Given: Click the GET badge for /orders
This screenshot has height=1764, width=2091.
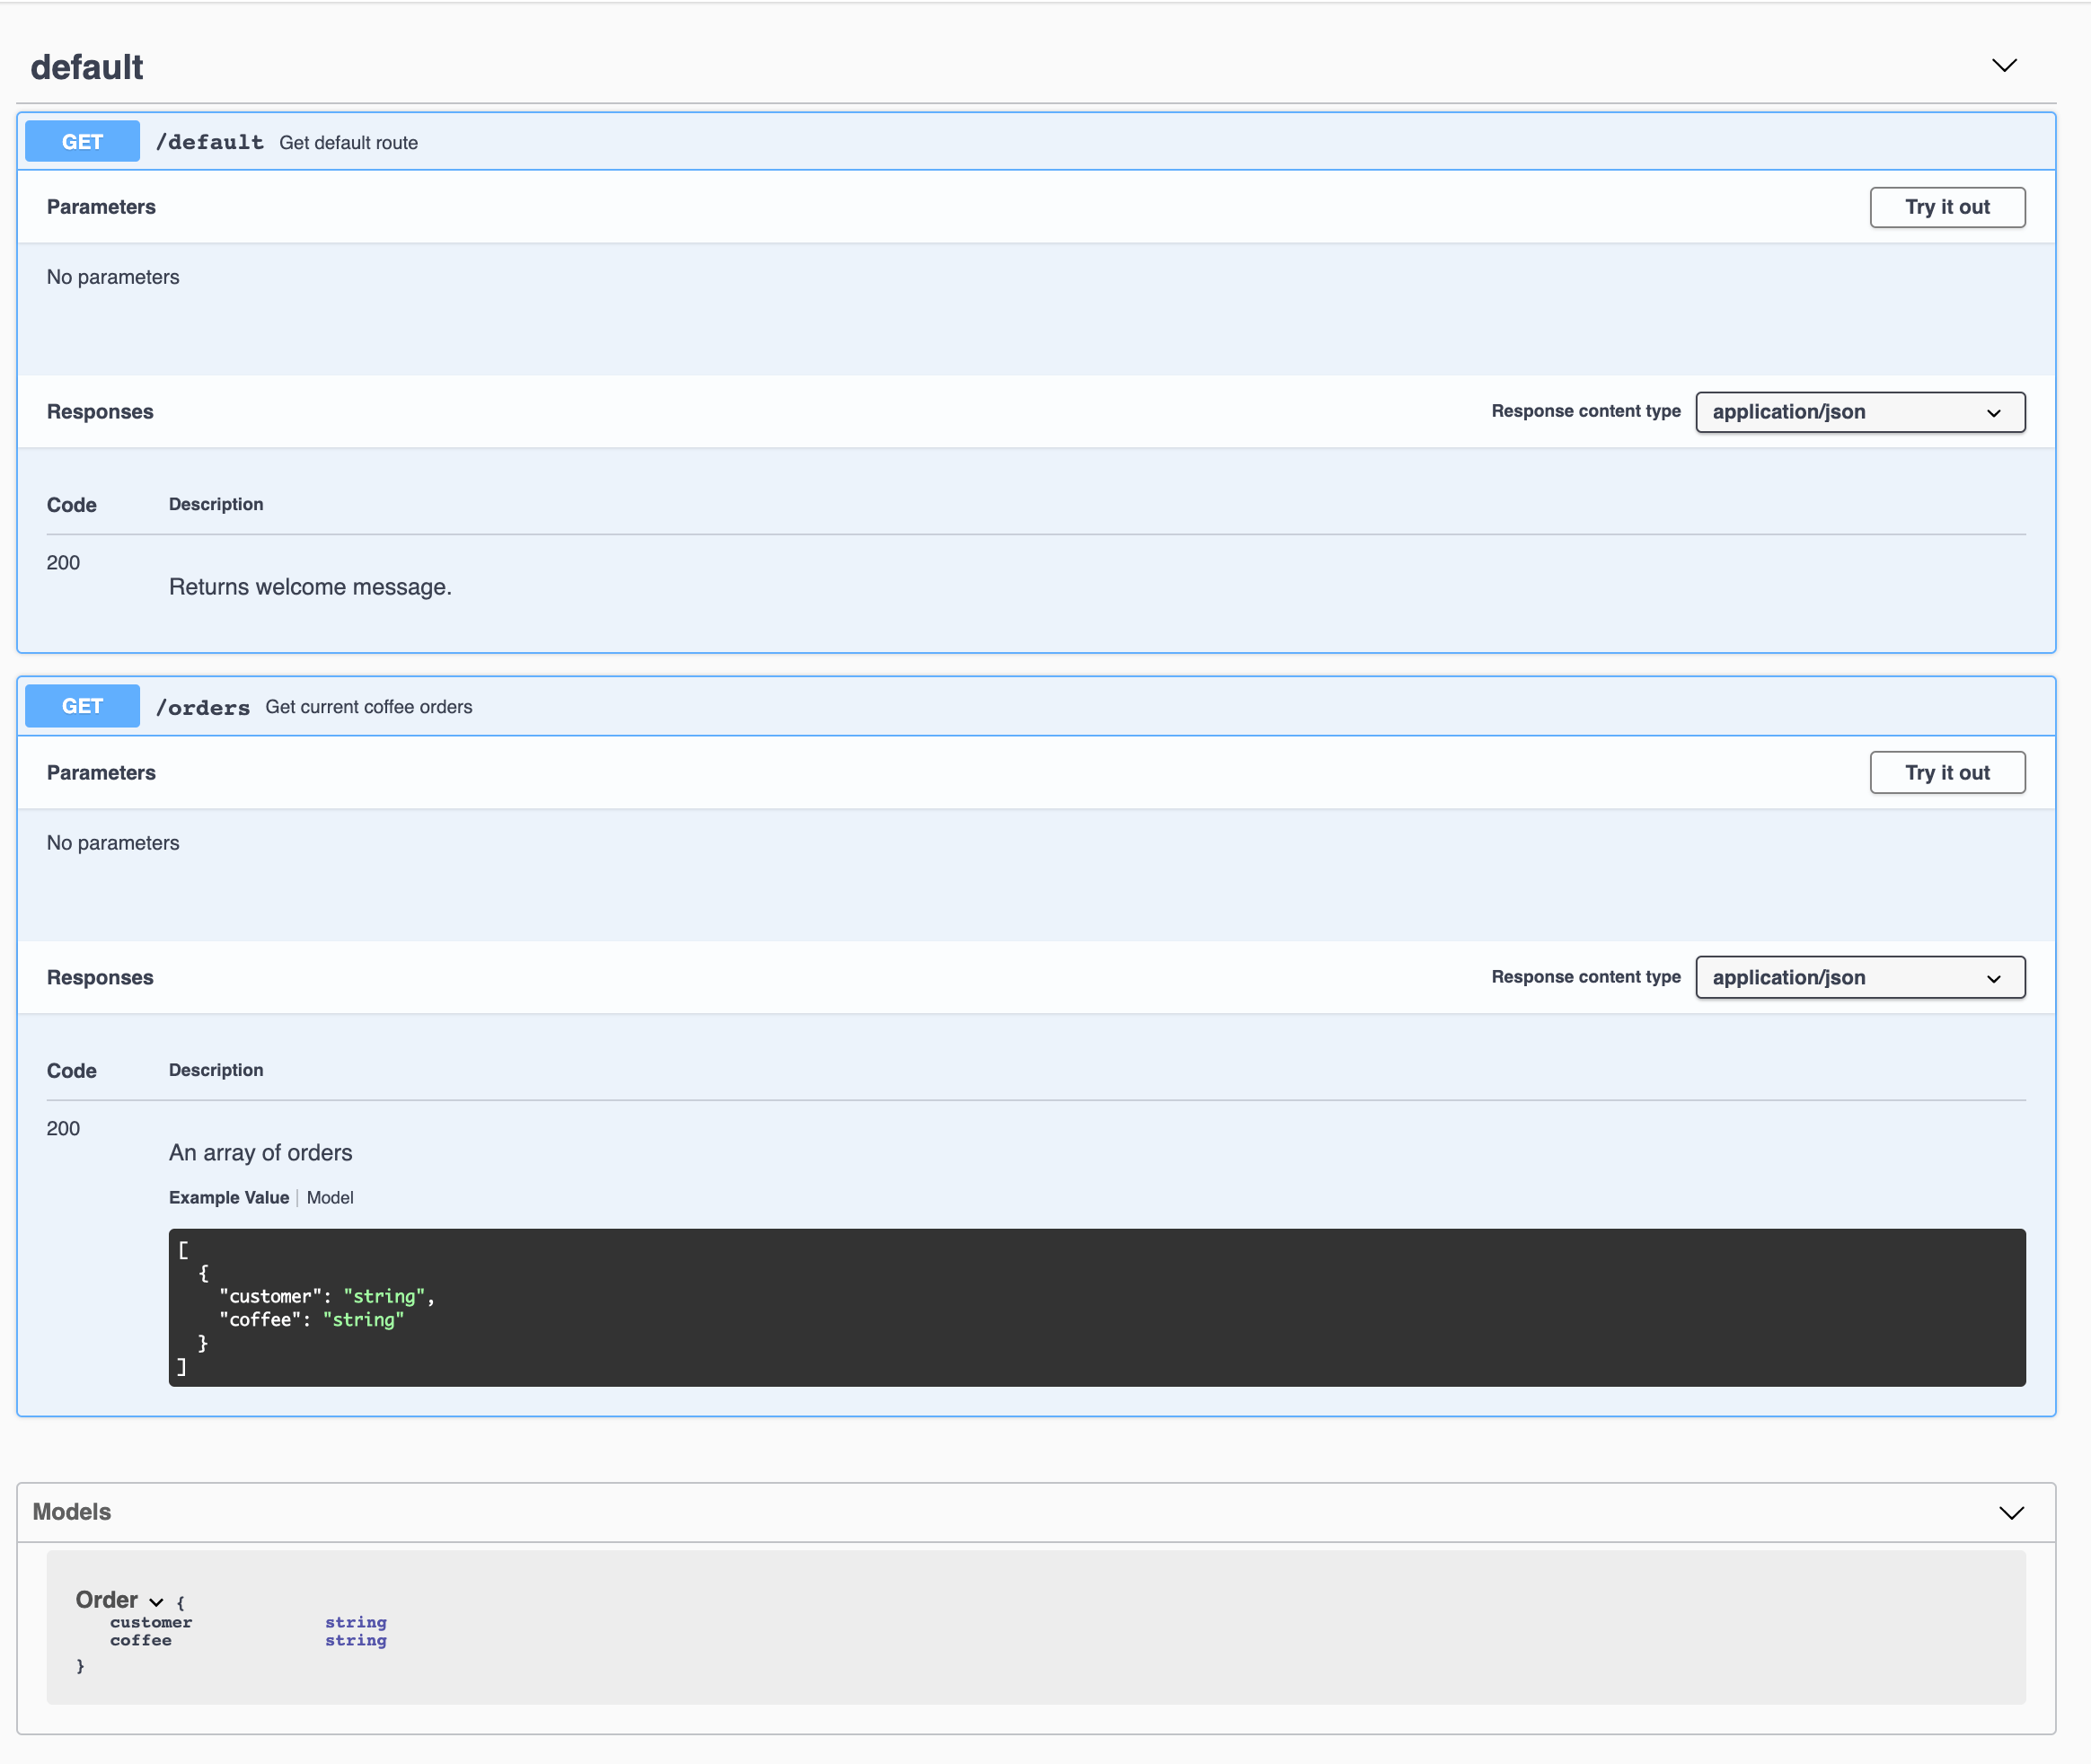Looking at the screenshot, I should (82, 706).
